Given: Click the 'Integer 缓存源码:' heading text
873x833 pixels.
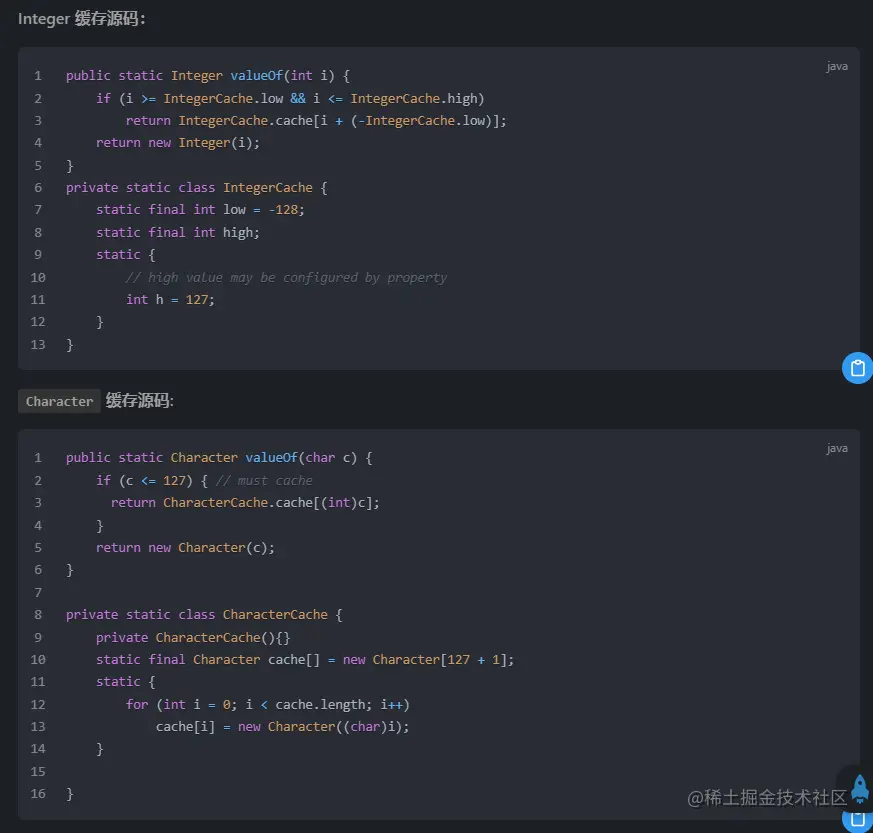Looking at the screenshot, I should (x=82, y=19).
